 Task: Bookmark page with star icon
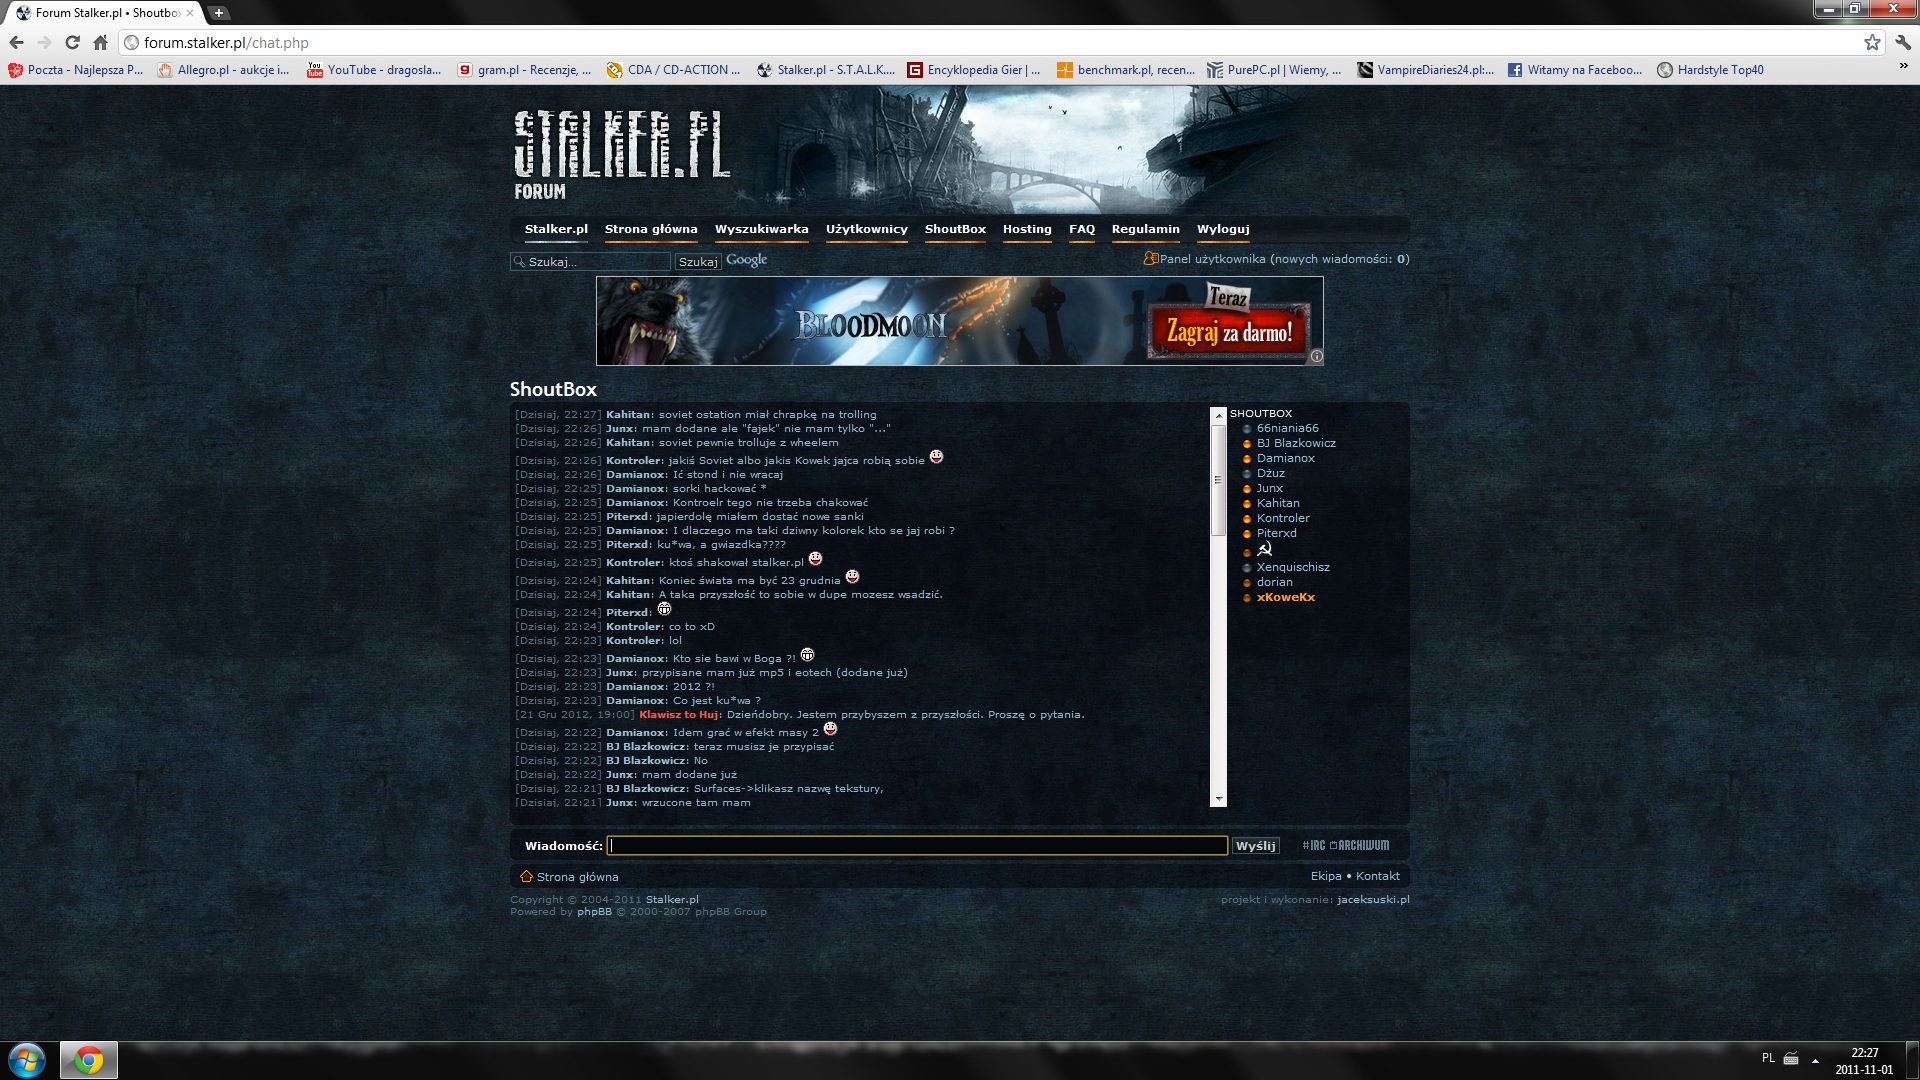coord(1872,42)
